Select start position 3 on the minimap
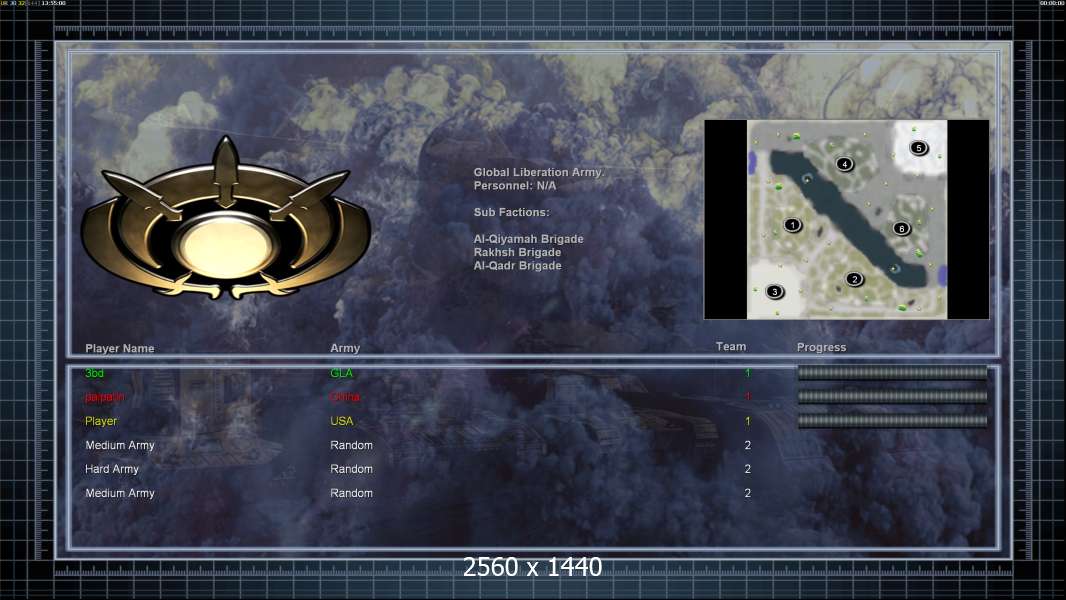The width and height of the screenshot is (1066, 600). (x=774, y=292)
